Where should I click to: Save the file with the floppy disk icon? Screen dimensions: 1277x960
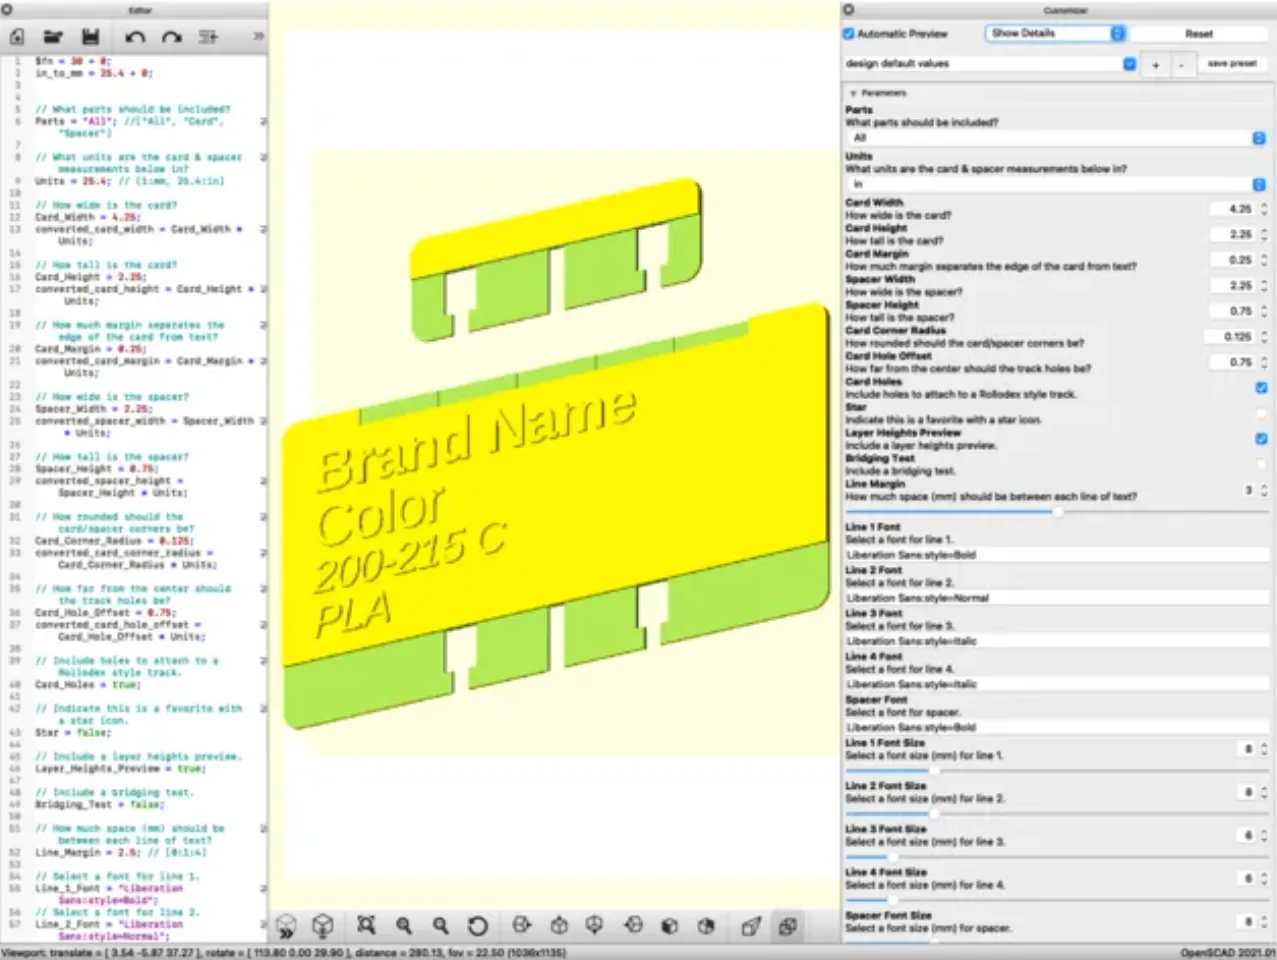click(90, 37)
